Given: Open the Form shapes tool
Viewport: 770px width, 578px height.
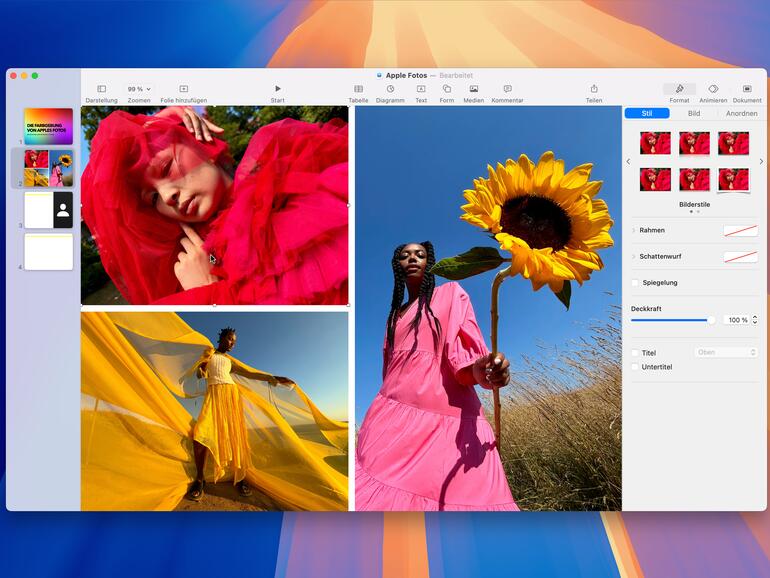Looking at the screenshot, I should click(446, 89).
